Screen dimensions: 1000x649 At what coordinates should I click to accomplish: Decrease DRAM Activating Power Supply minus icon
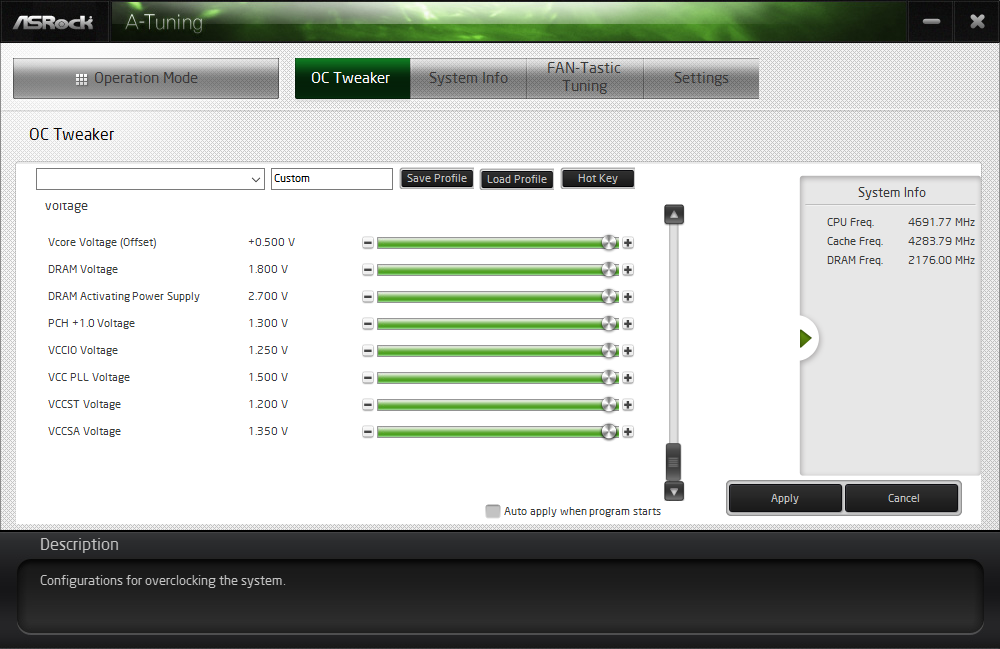tap(368, 296)
